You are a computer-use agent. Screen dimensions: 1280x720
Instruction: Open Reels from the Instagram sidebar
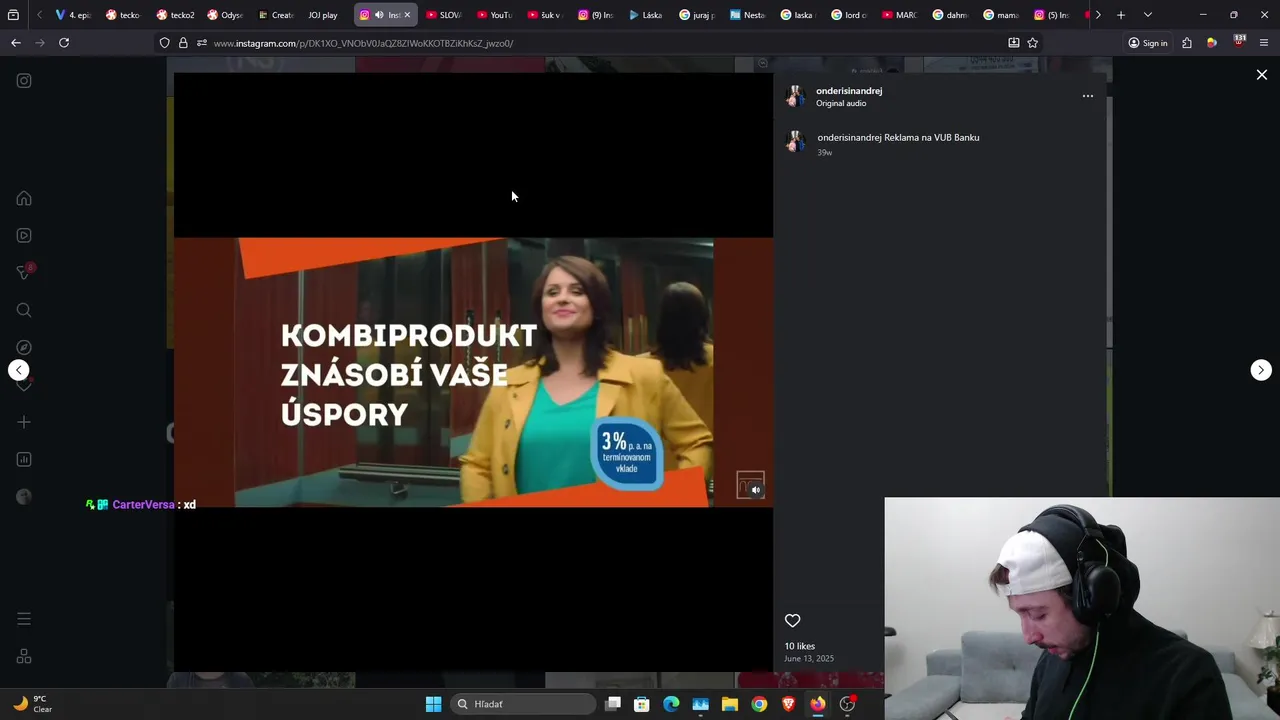[x=24, y=235]
